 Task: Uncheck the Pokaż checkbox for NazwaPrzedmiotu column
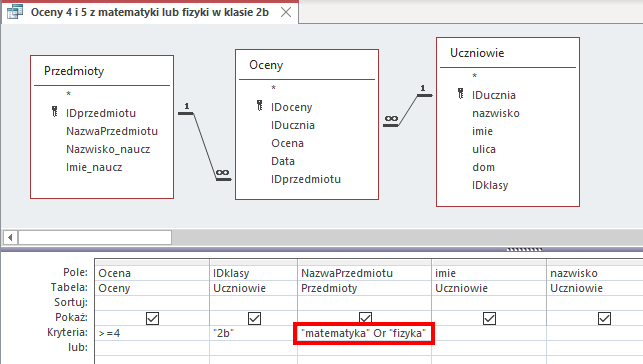(x=365, y=318)
